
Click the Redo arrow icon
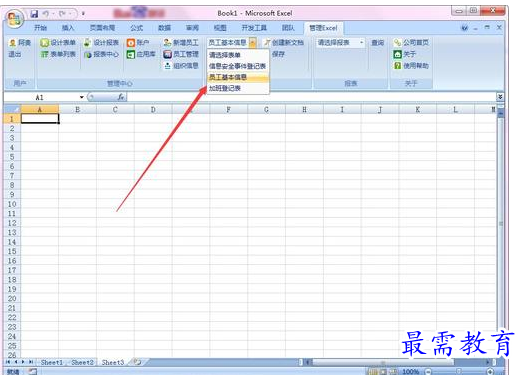62,14
